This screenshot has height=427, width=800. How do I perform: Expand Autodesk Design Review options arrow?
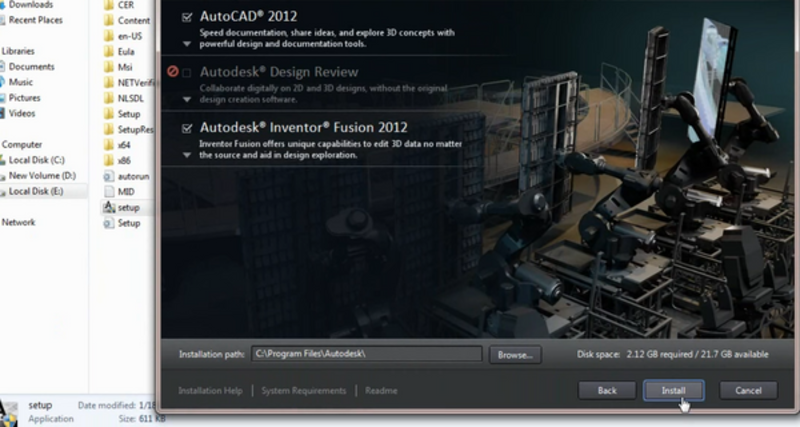187,99
